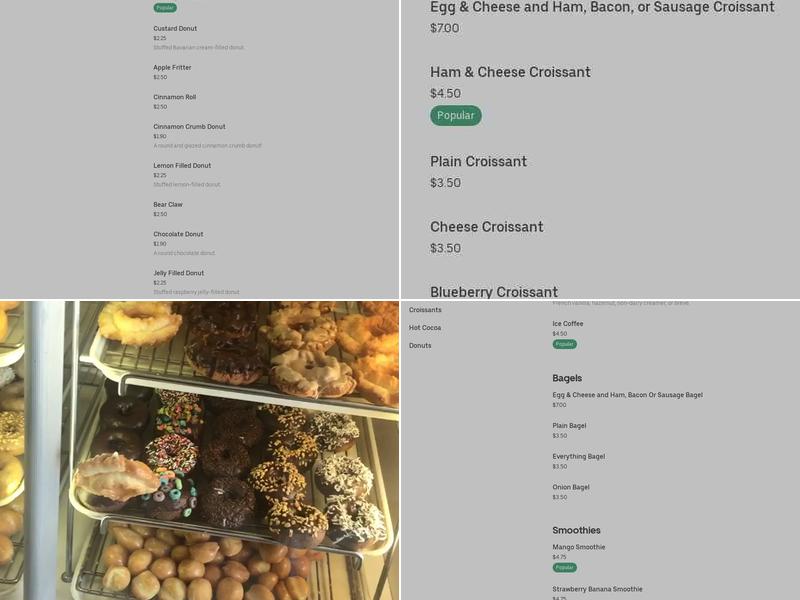Open the Ham & Cheese Croissant item

(x=509, y=72)
